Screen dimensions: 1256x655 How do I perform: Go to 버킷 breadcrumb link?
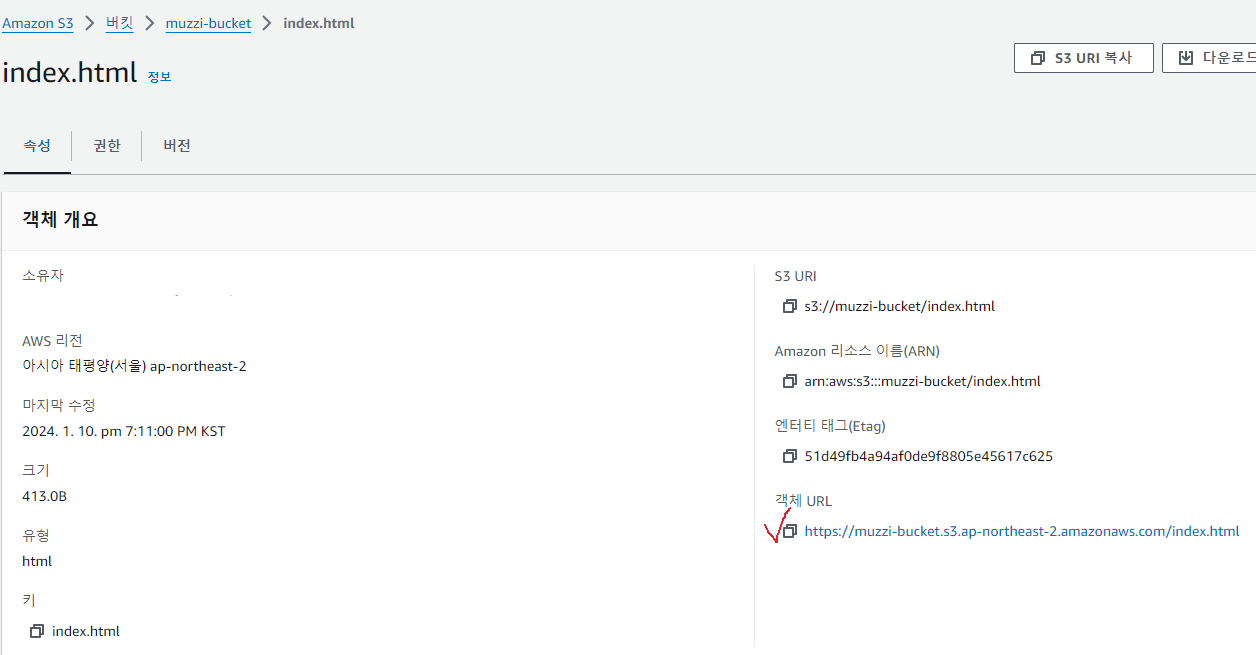tap(119, 23)
